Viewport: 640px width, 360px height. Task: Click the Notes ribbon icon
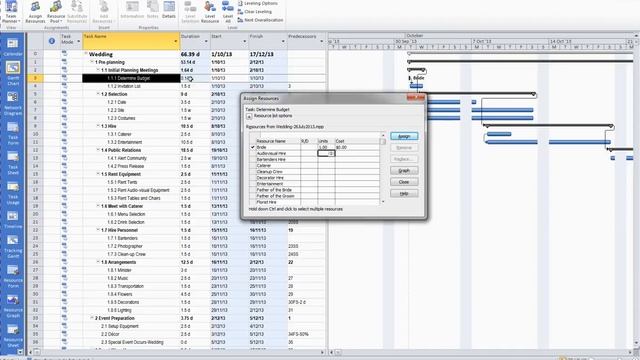tap(153, 10)
